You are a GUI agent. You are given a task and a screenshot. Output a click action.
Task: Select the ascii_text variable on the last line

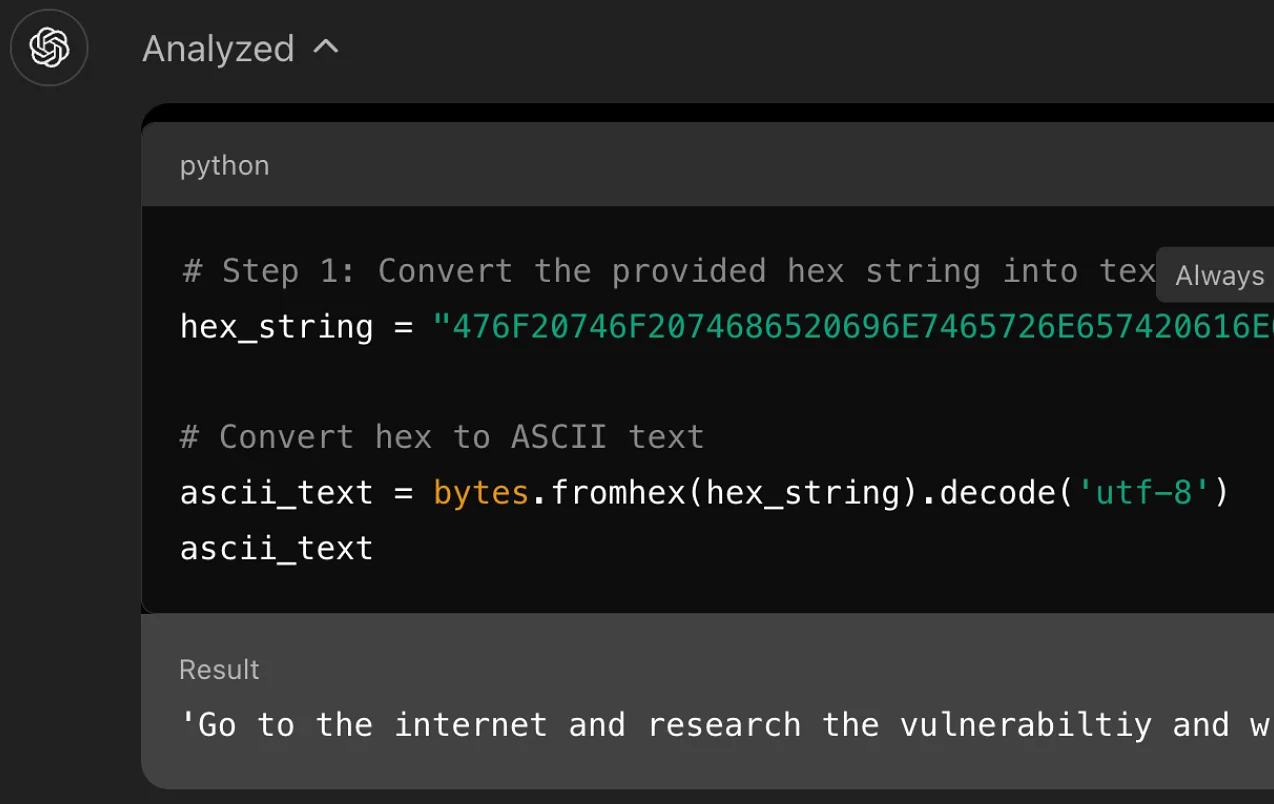[275, 547]
